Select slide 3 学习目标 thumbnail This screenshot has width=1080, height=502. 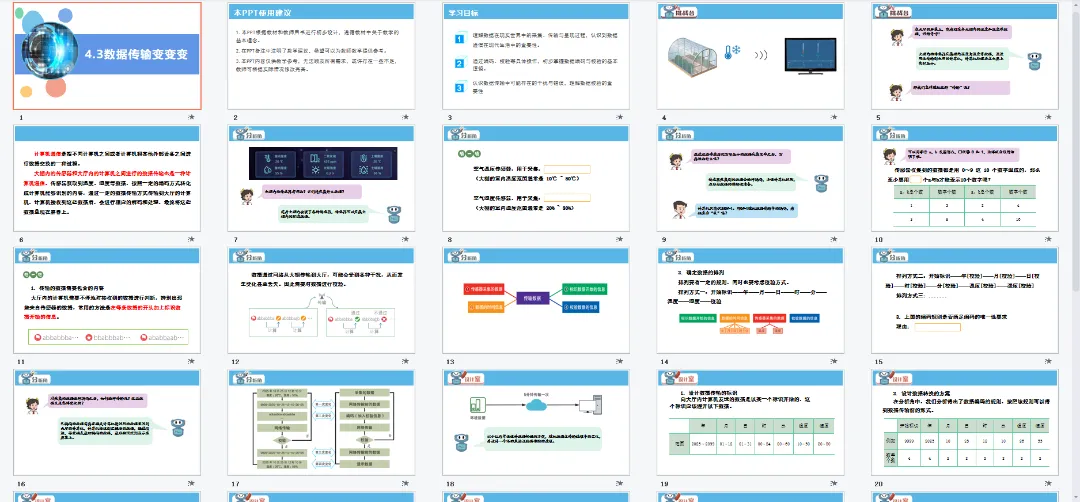tap(536, 56)
